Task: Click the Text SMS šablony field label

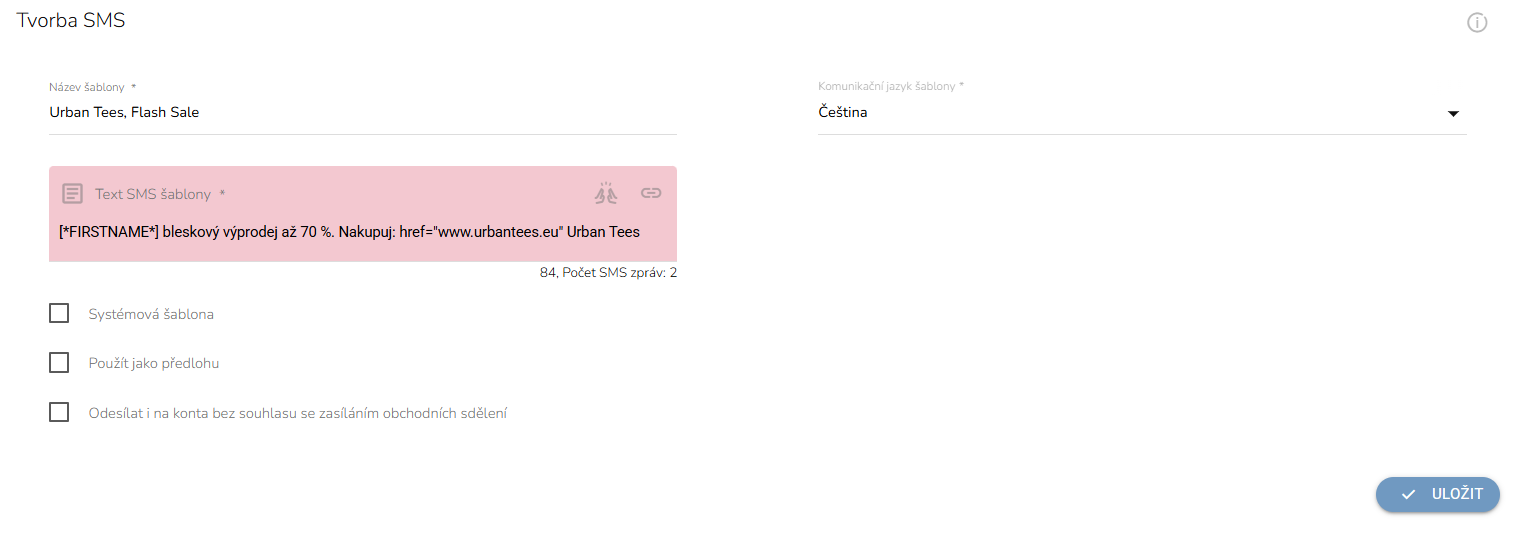Action: pos(160,194)
